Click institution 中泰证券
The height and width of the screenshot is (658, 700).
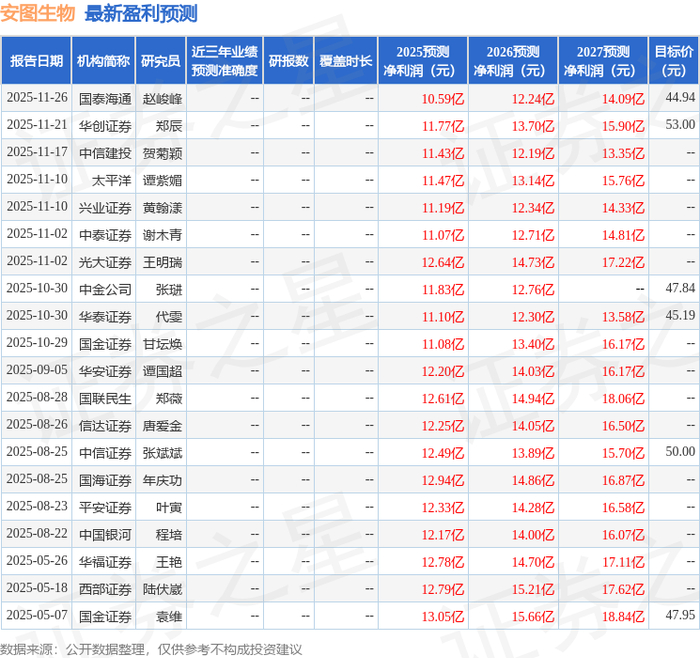(105, 235)
